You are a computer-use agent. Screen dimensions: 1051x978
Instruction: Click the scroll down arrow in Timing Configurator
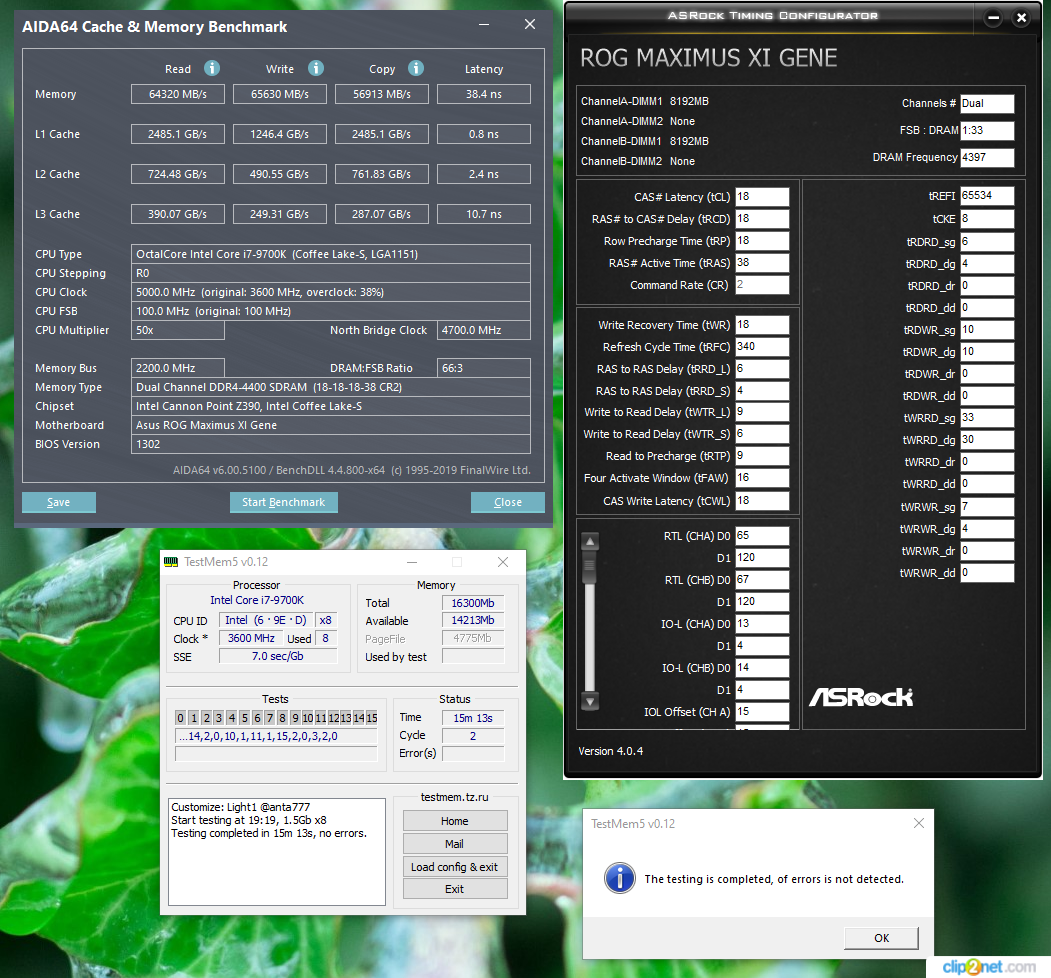point(590,702)
